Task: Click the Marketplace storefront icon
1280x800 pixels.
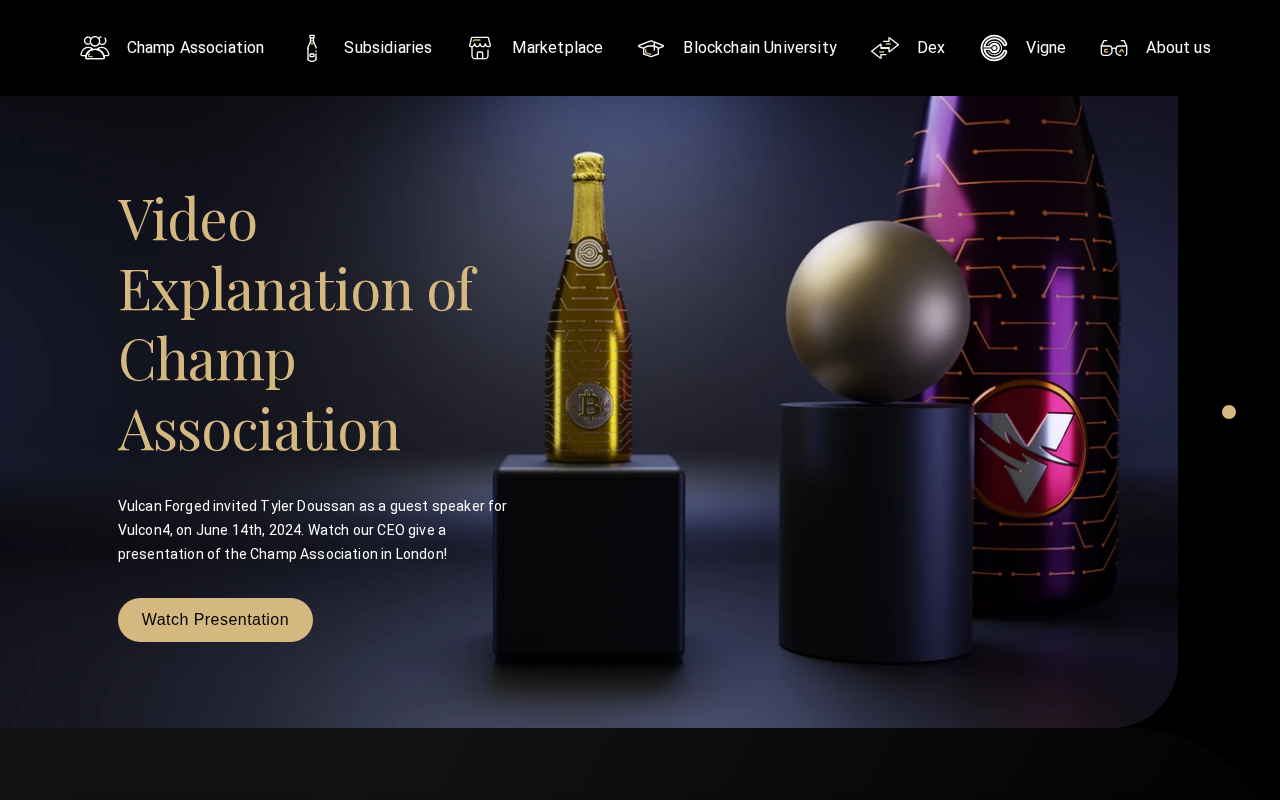Action: point(480,48)
